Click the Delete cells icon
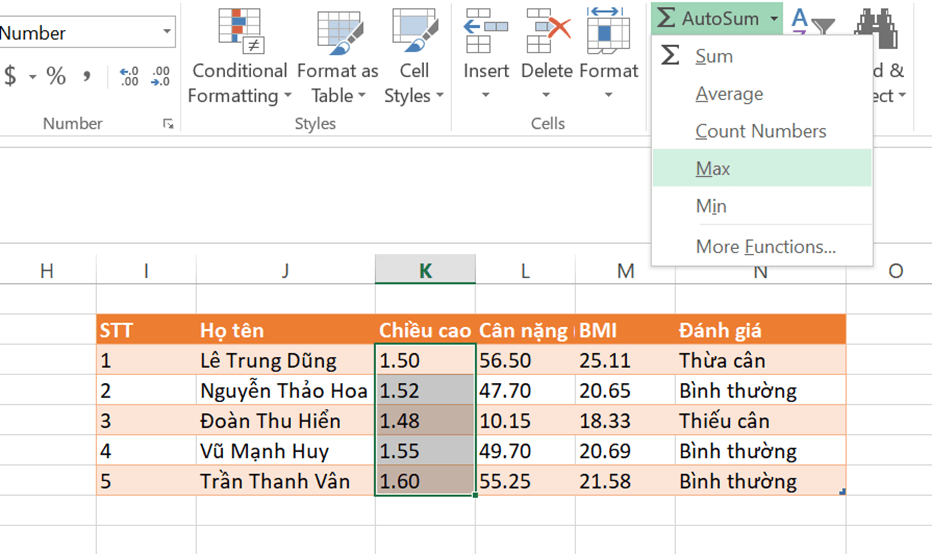 coord(547,31)
